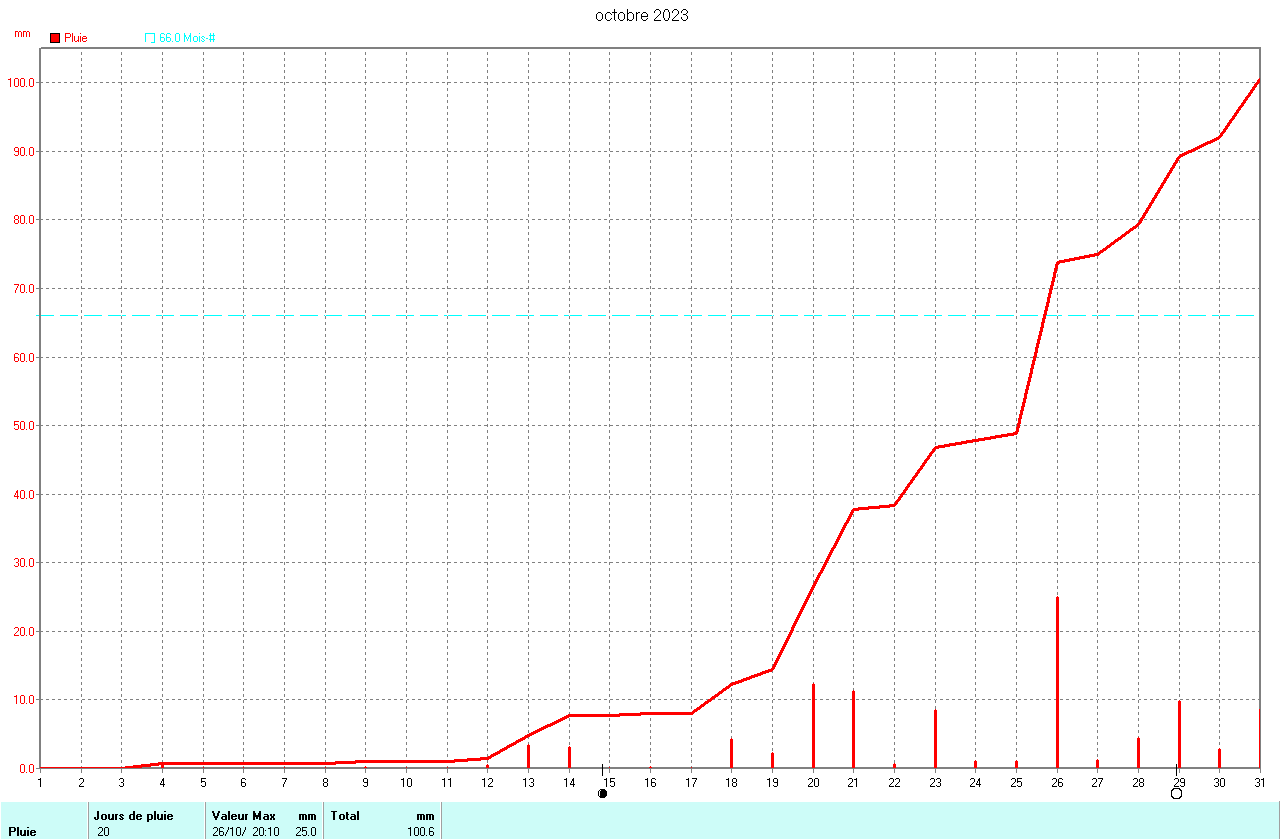Click day 26 on the x-axis
Viewport: 1280px width, 839px height.
point(1057,782)
